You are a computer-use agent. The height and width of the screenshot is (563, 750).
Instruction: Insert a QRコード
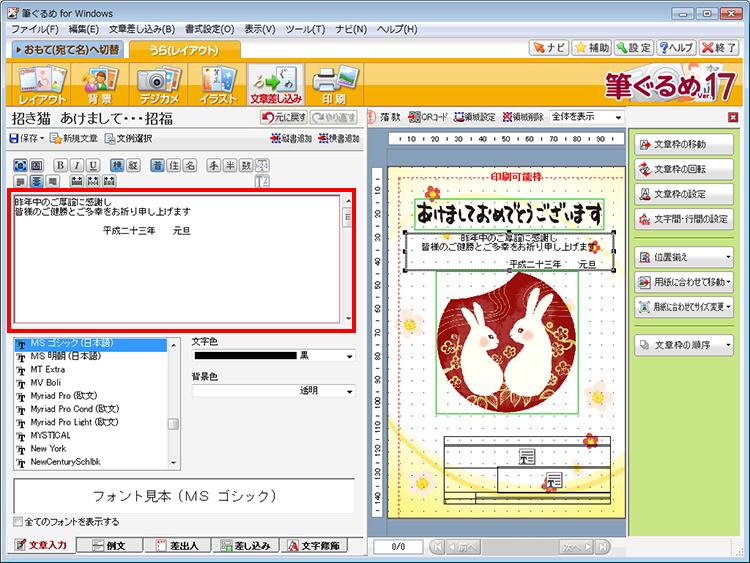428,117
